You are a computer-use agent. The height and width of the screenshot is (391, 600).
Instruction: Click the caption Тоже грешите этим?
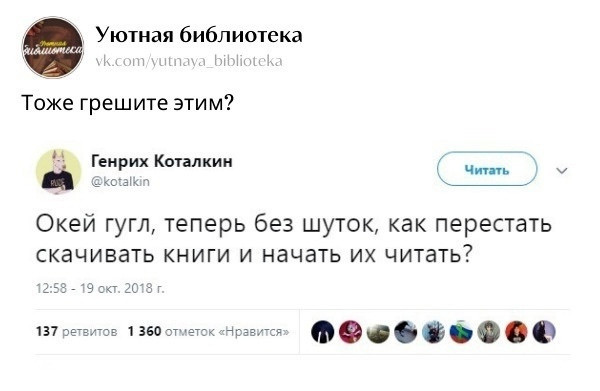128,103
